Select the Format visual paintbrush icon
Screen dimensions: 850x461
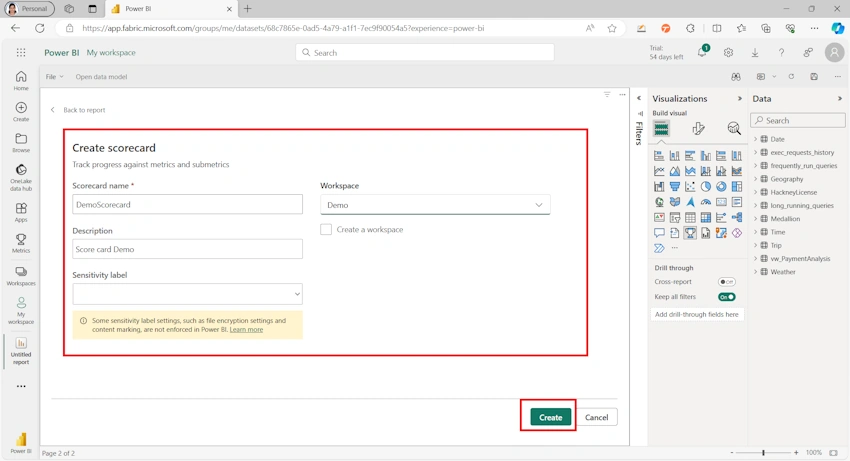coord(698,128)
